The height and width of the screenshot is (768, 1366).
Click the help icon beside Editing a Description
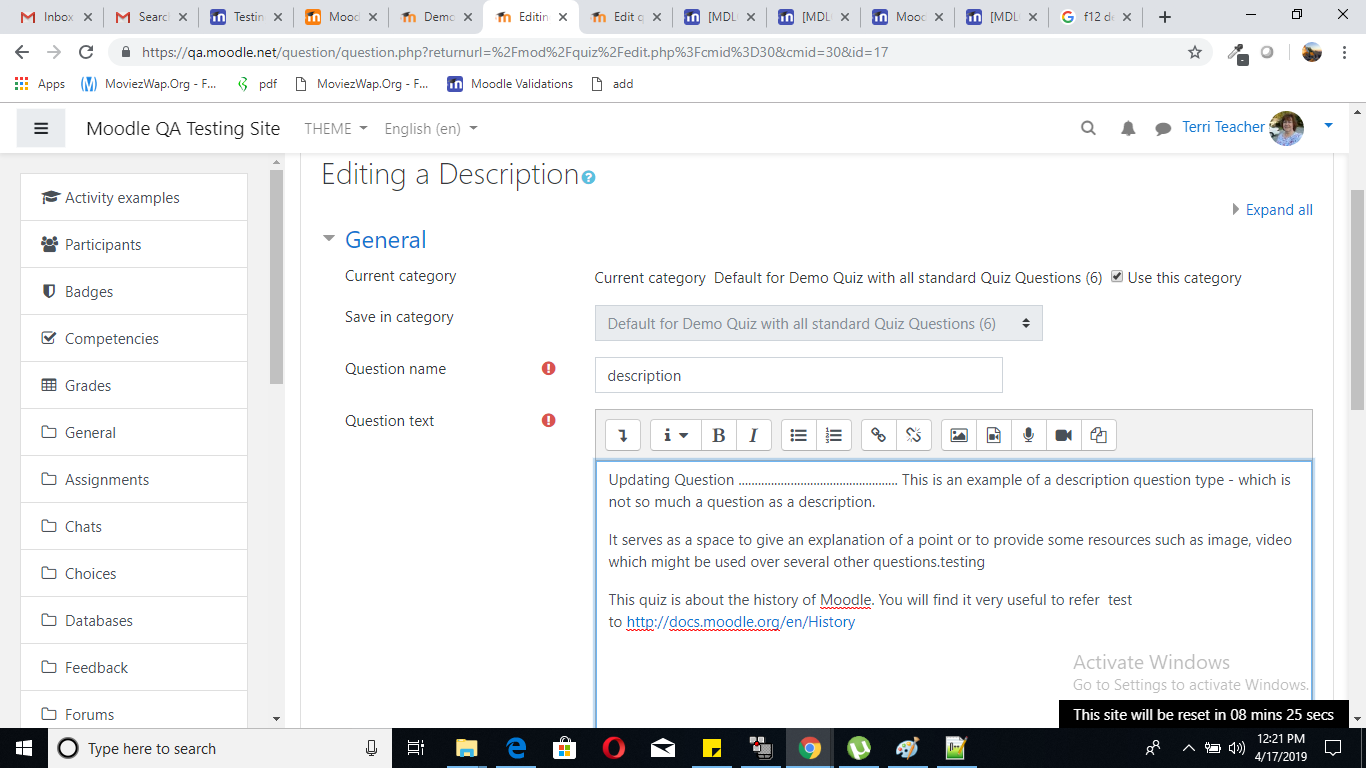click(588, 178)
